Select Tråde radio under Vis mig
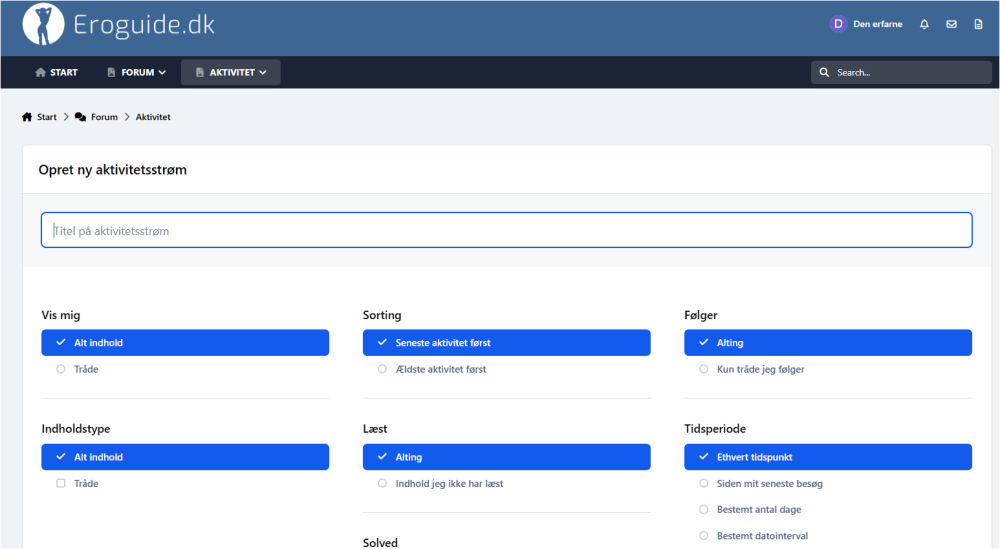The height and width of the screenshot is (549, 1000). (x=61, y=369)
